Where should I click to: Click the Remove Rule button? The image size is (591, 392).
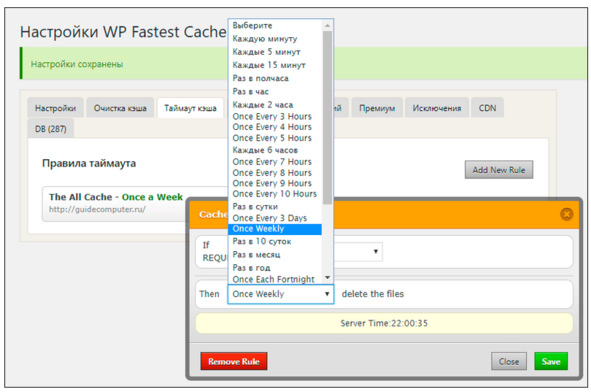pyautogui.click(x=234, y=361)
